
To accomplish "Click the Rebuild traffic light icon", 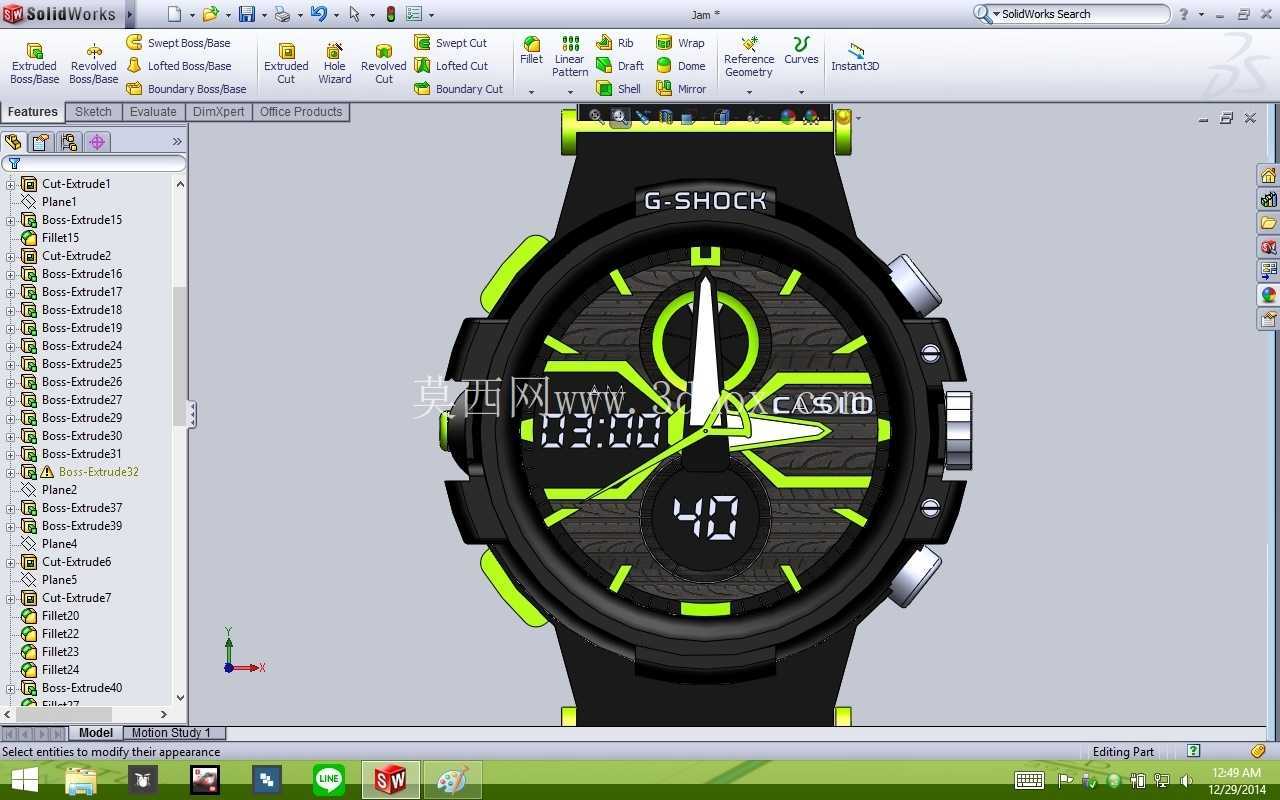I will (390, 14).
